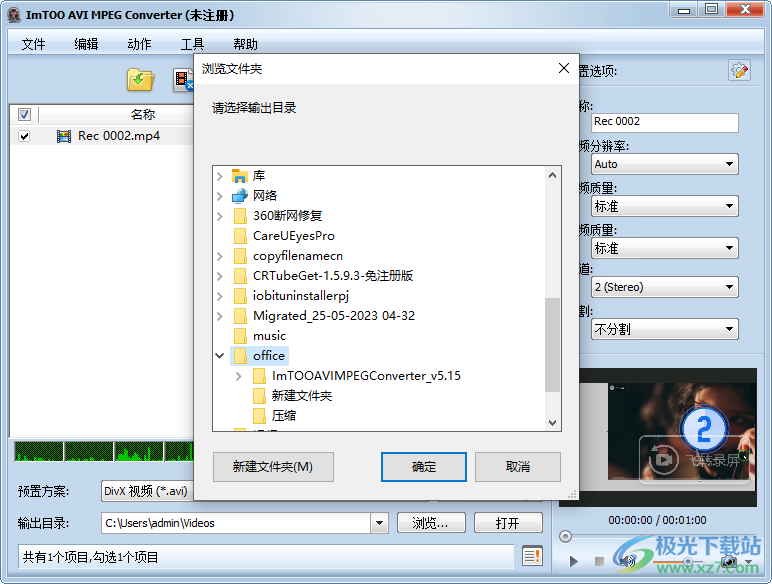This screenshot has width=772, height=584.
Task: Take a snapshot with the camera icon
Action: (x=729, y=561)
